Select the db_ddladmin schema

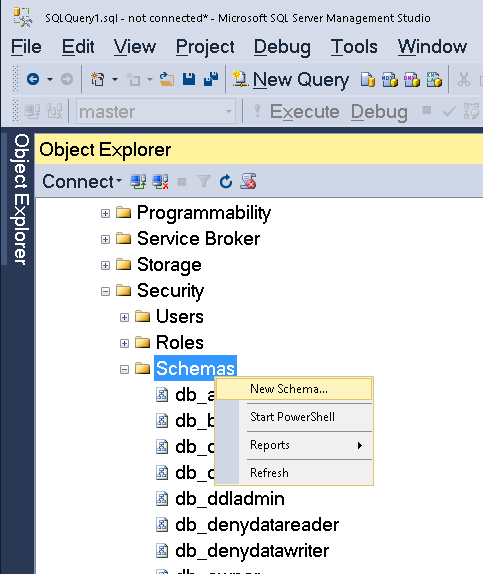click(230, 499)
